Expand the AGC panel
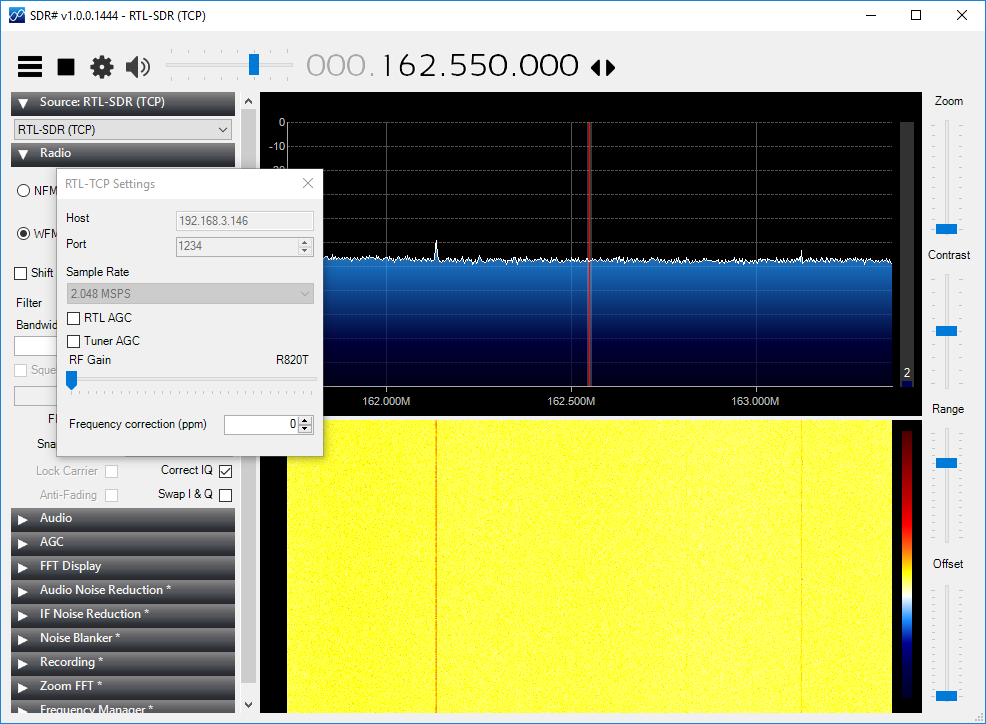 point(123,543)
